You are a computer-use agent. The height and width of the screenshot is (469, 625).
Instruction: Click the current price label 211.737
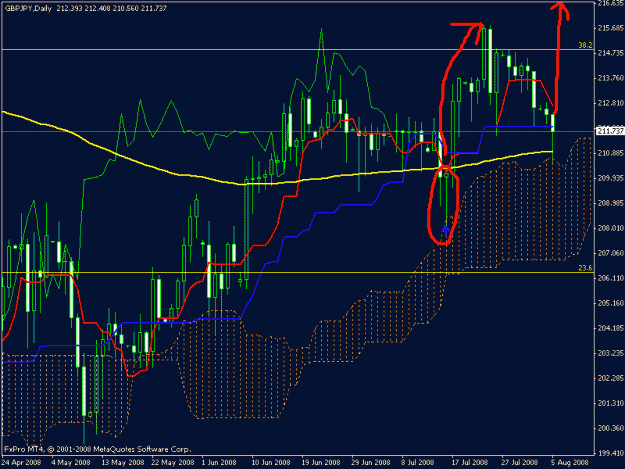pos(610,131)
